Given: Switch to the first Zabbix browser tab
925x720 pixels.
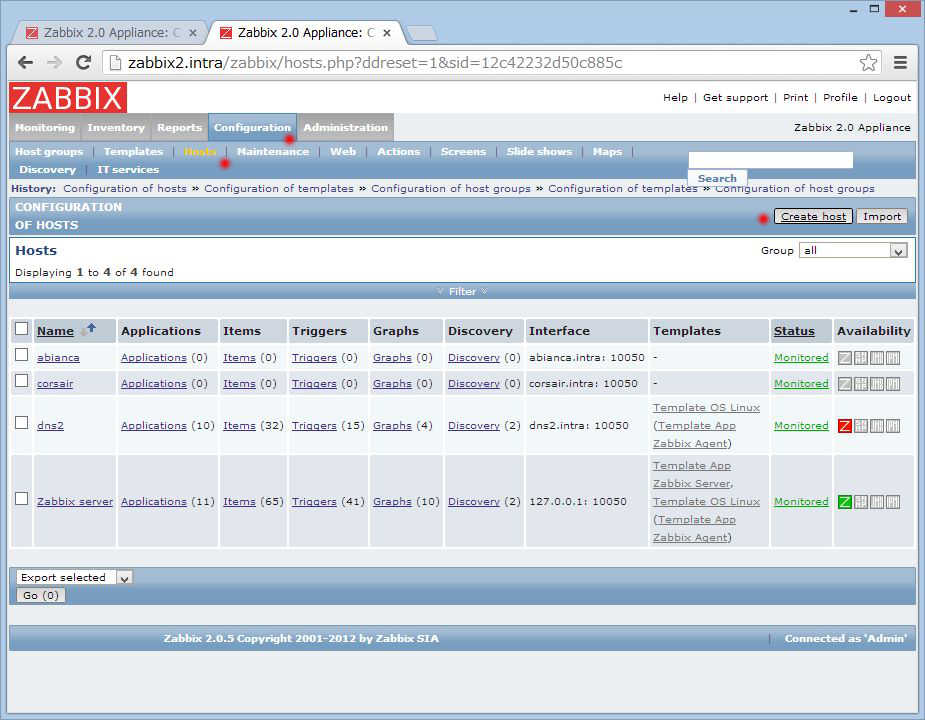Looking at the screenshot, I should 109,32.
